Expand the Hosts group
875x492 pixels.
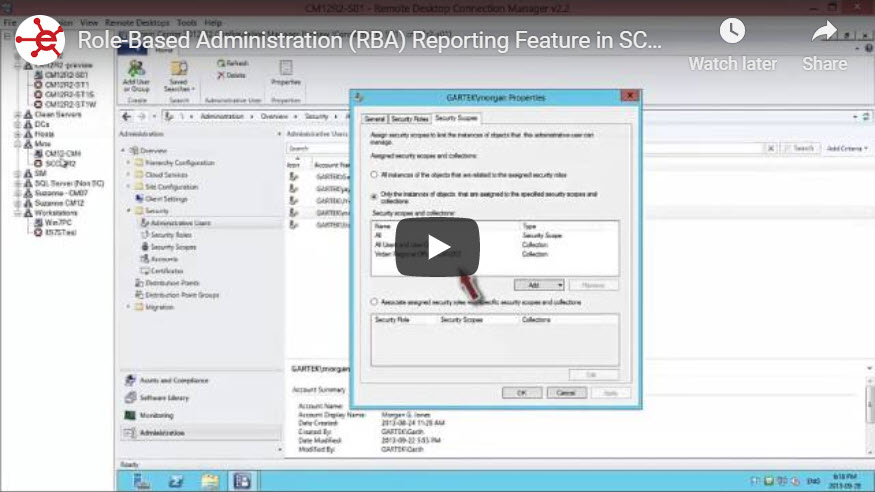pos(17,134)
